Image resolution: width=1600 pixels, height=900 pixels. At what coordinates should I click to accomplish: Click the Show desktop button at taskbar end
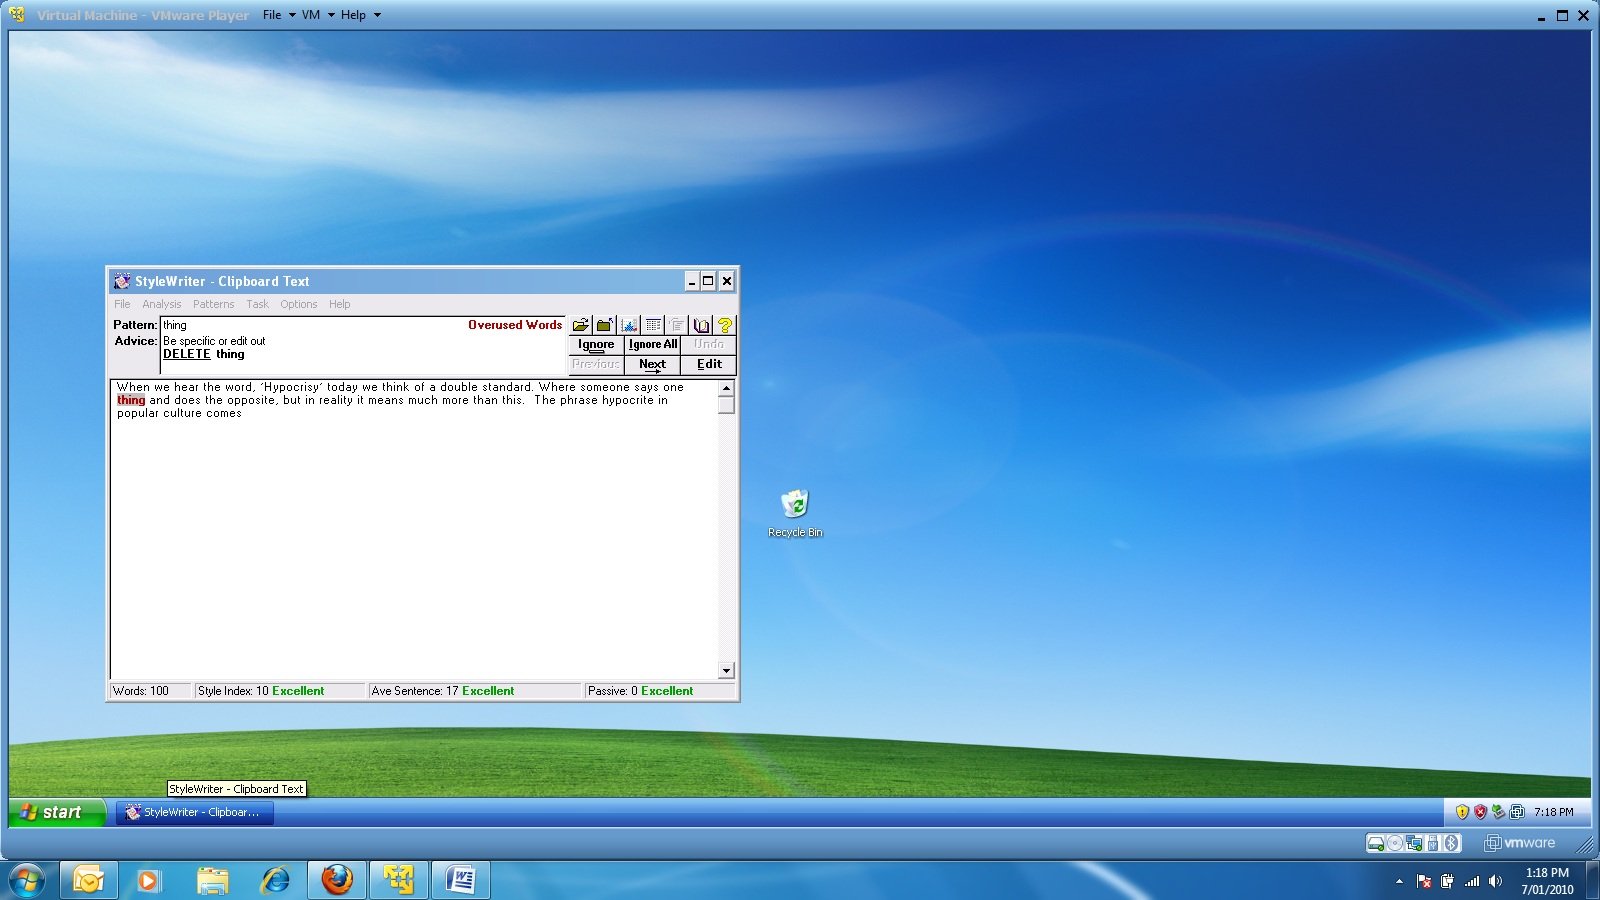1591,881
